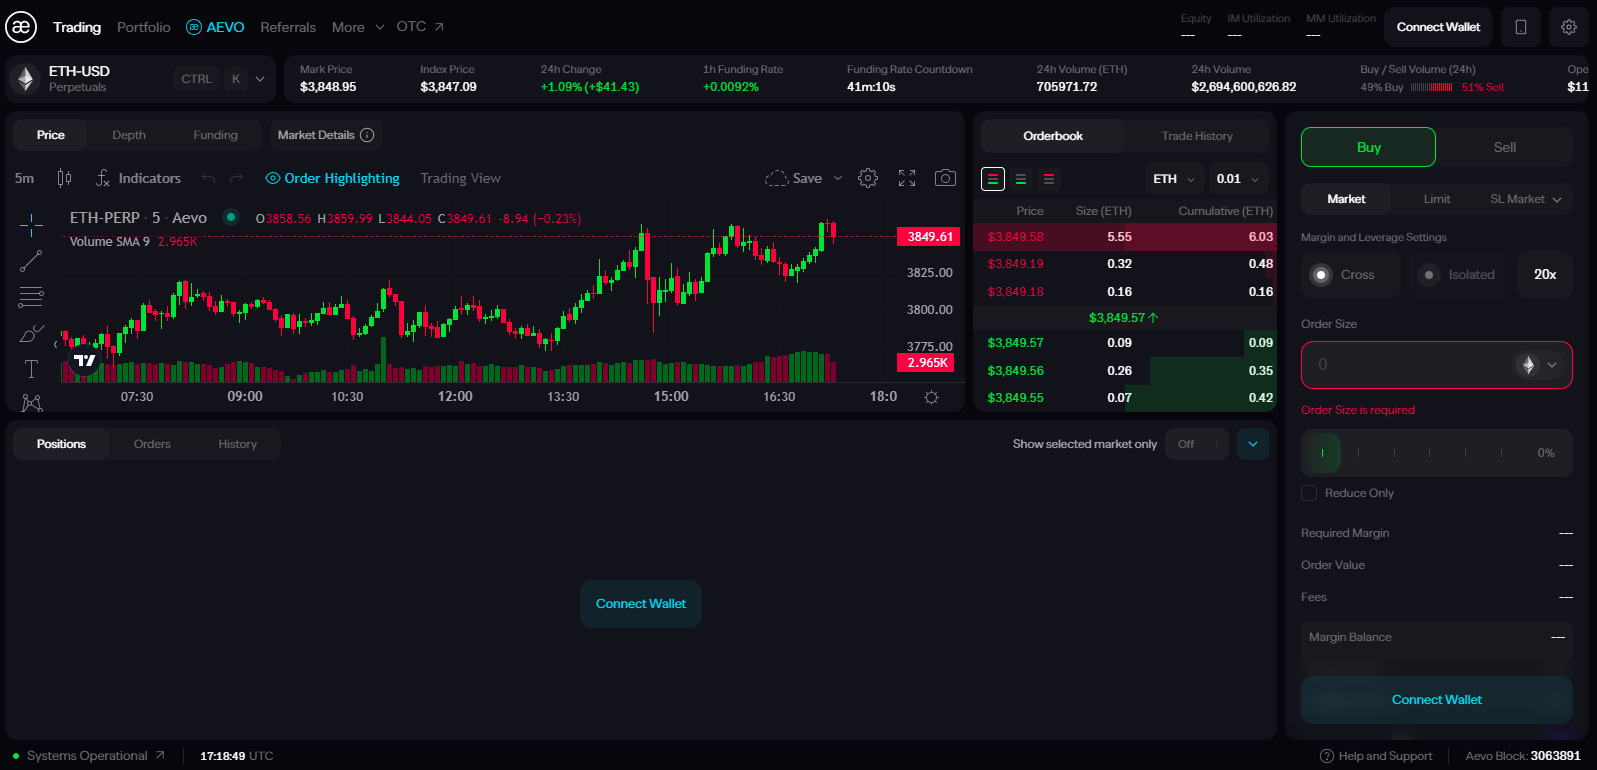
Task: Click the Order Size input field
Action: pos(1437,365)
